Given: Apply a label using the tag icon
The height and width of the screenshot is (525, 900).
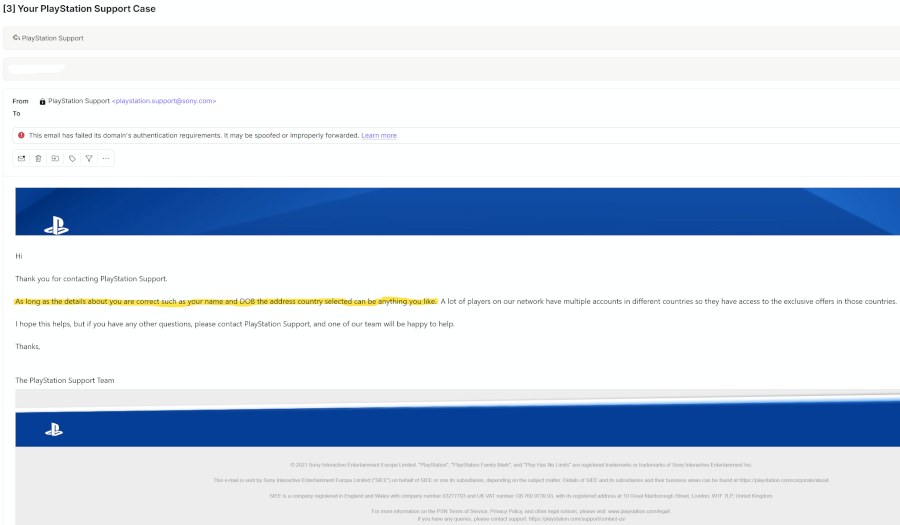Looking at the screenshot, I should tap(72, 158).
